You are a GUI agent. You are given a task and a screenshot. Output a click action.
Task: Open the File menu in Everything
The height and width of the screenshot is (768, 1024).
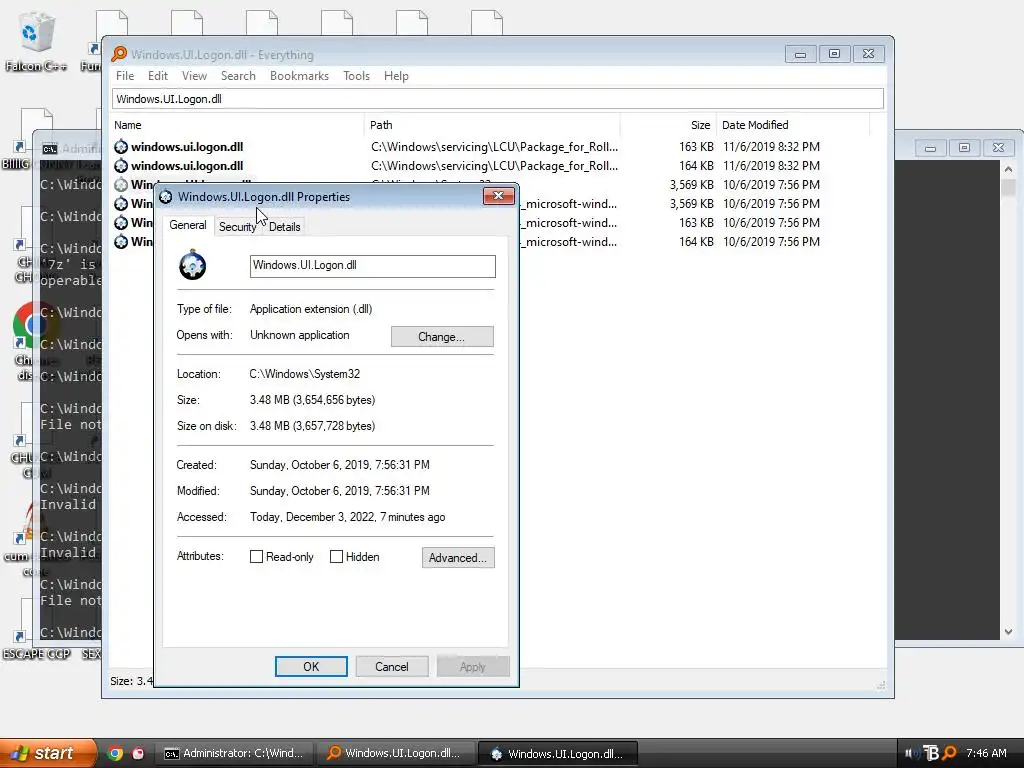coord(125,76)
